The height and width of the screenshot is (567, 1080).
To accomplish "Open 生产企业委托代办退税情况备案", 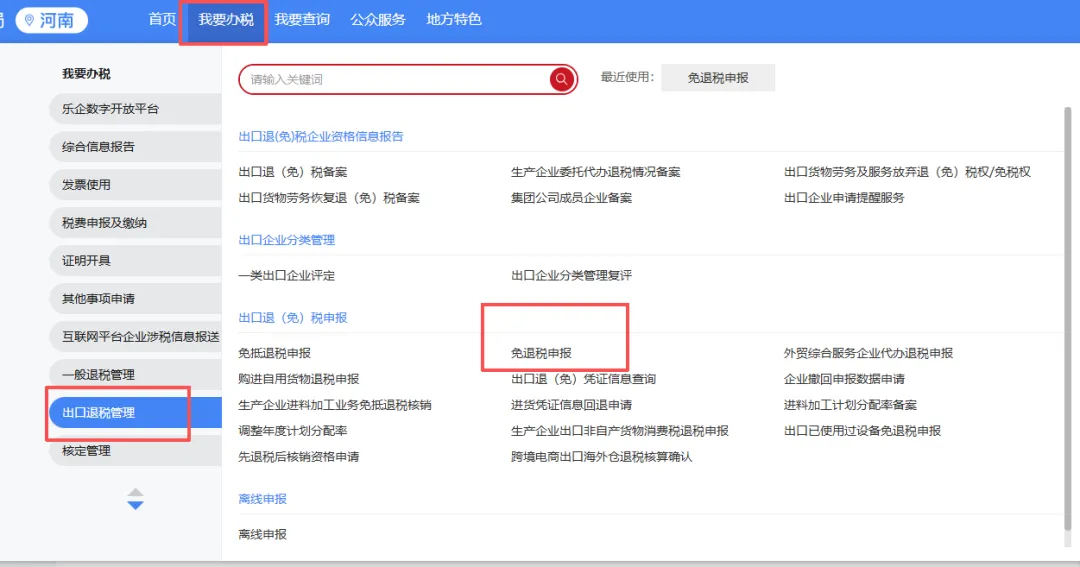I will click(x=596, y=172).
